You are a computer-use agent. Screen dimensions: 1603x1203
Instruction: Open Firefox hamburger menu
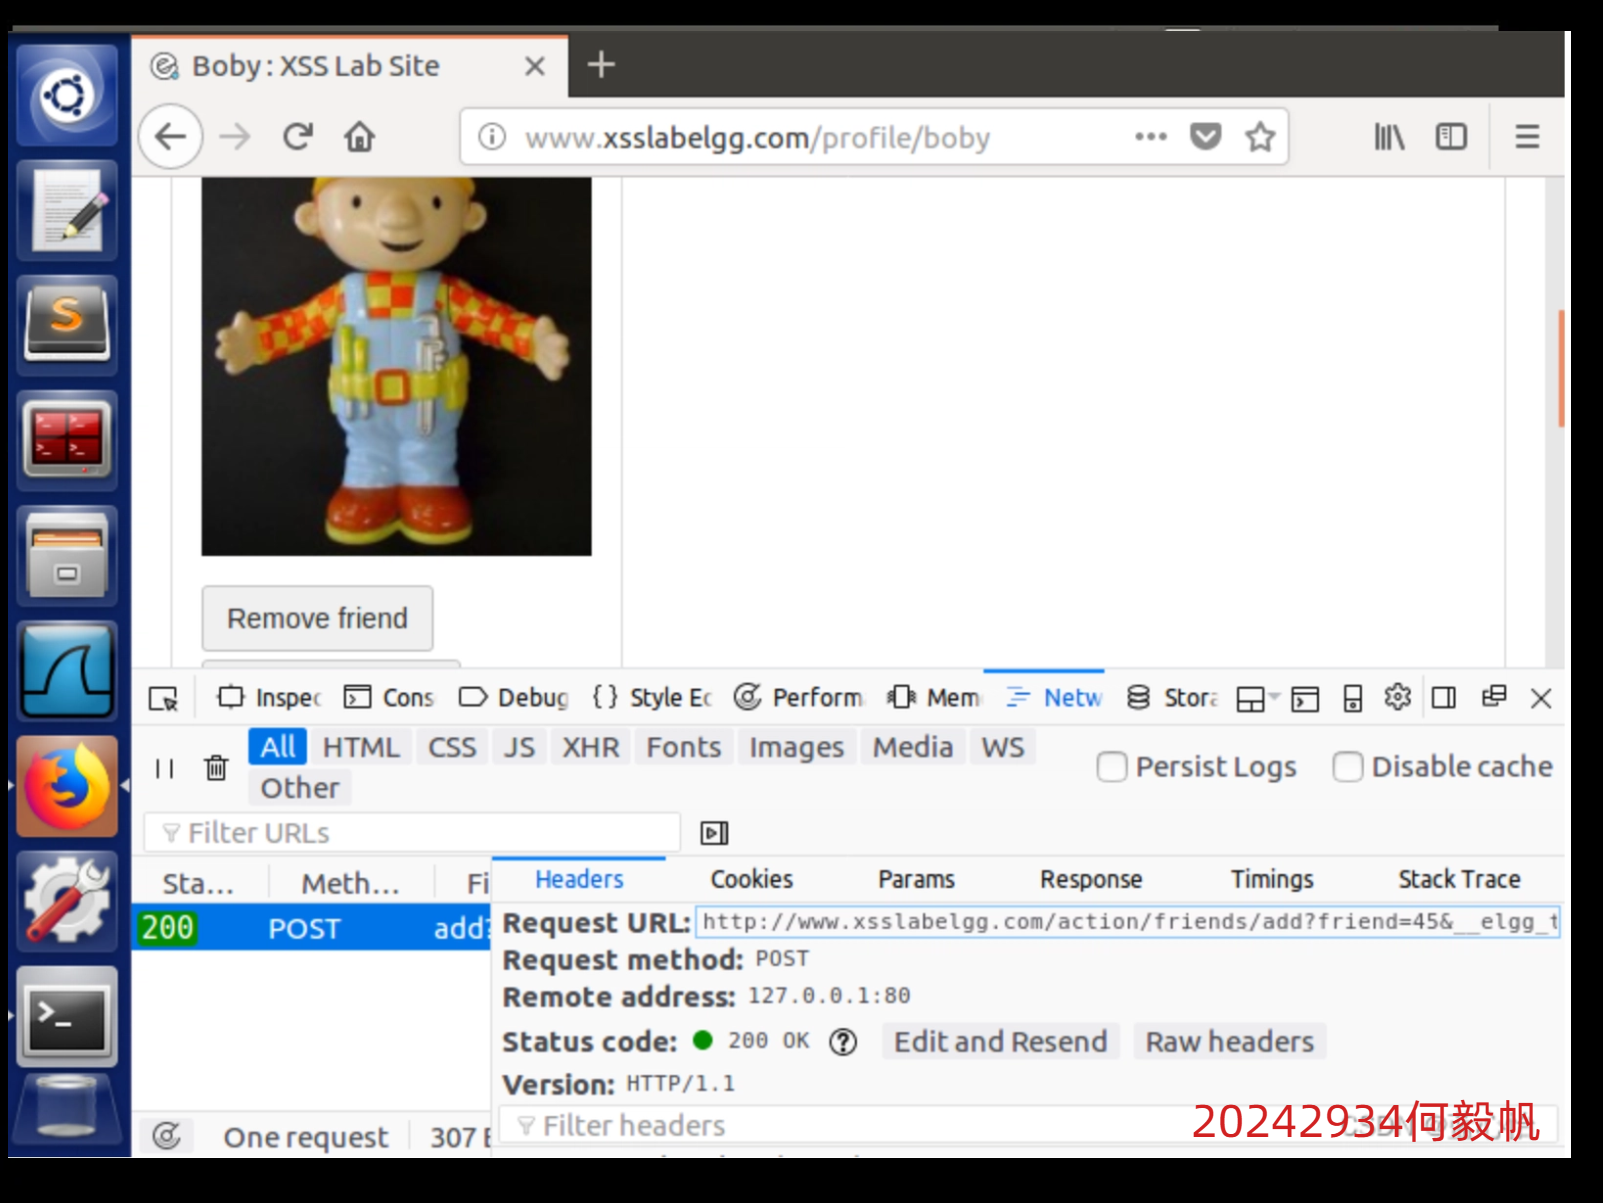coord(1527,136)
